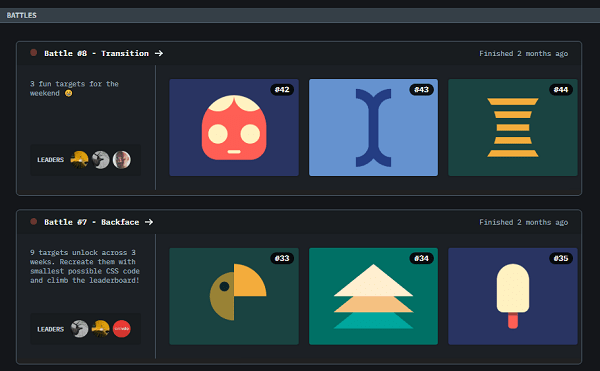View red third leader avatar in Battle #7

(x=122, y=329)
